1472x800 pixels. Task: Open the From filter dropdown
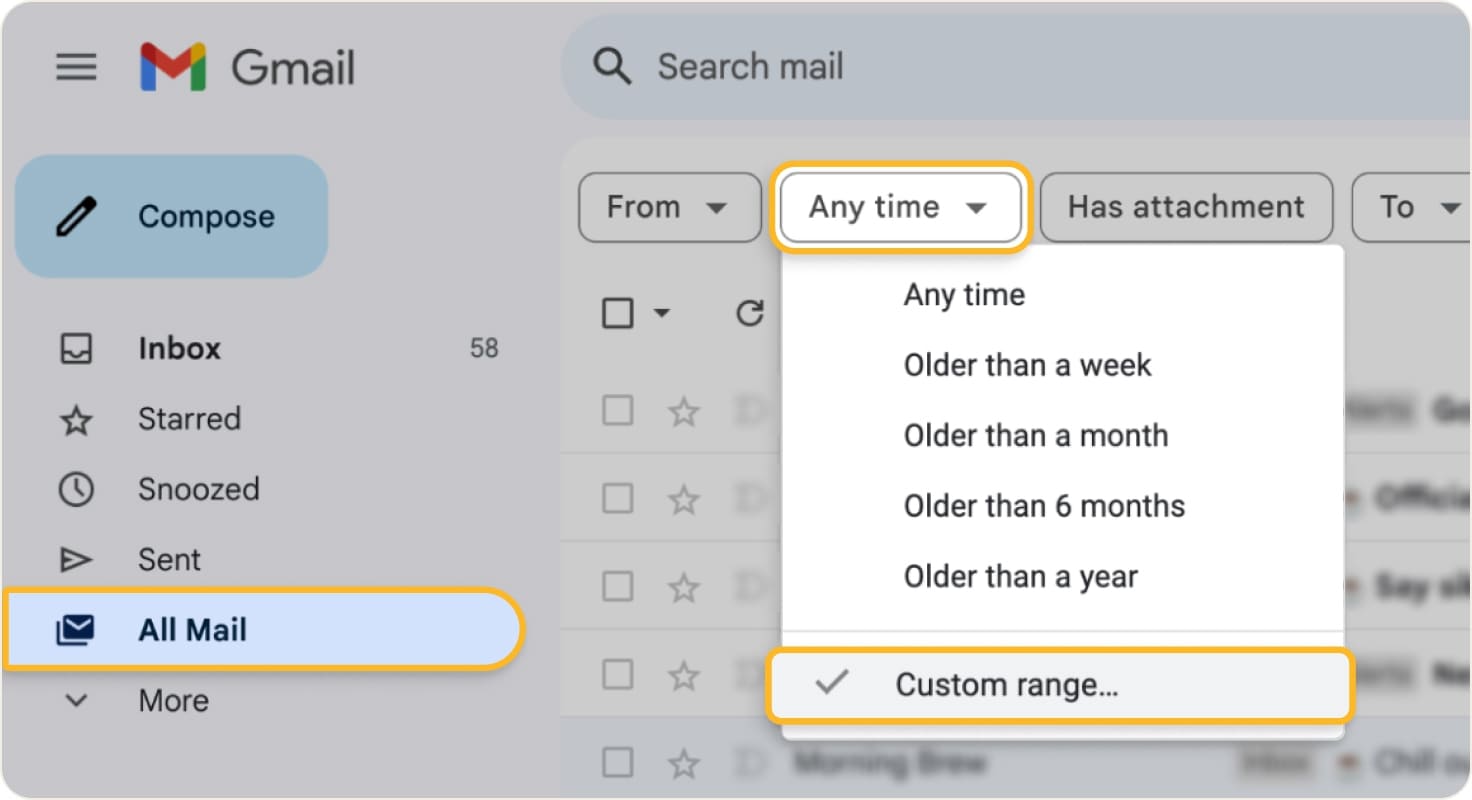pos(668,207)
